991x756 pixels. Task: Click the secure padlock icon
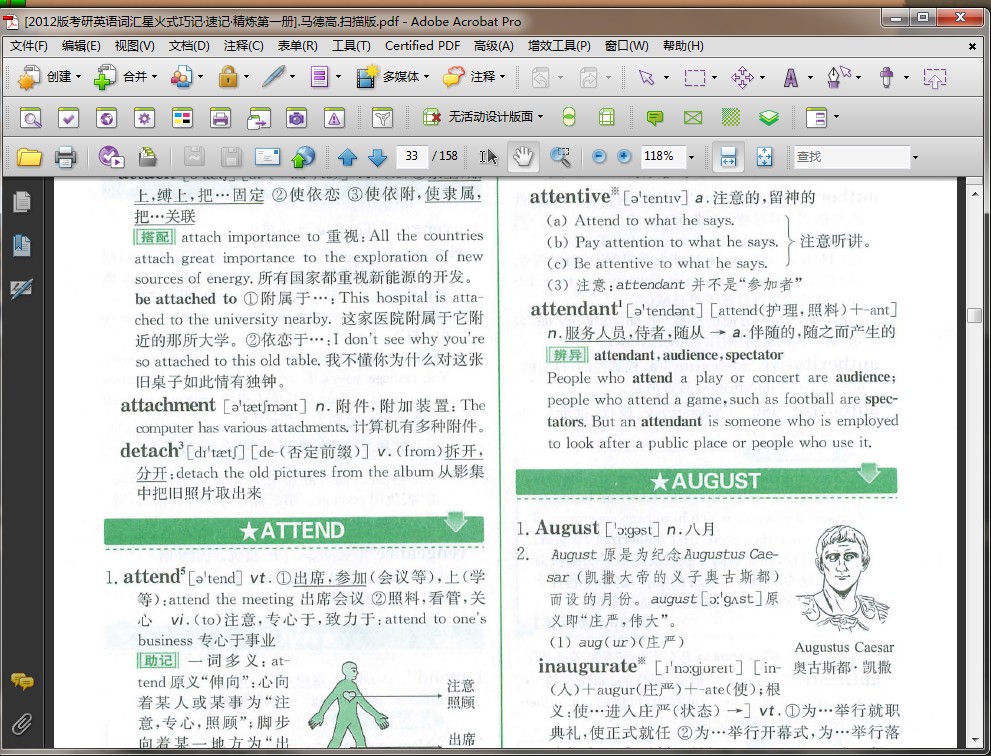tap(228, 77)
